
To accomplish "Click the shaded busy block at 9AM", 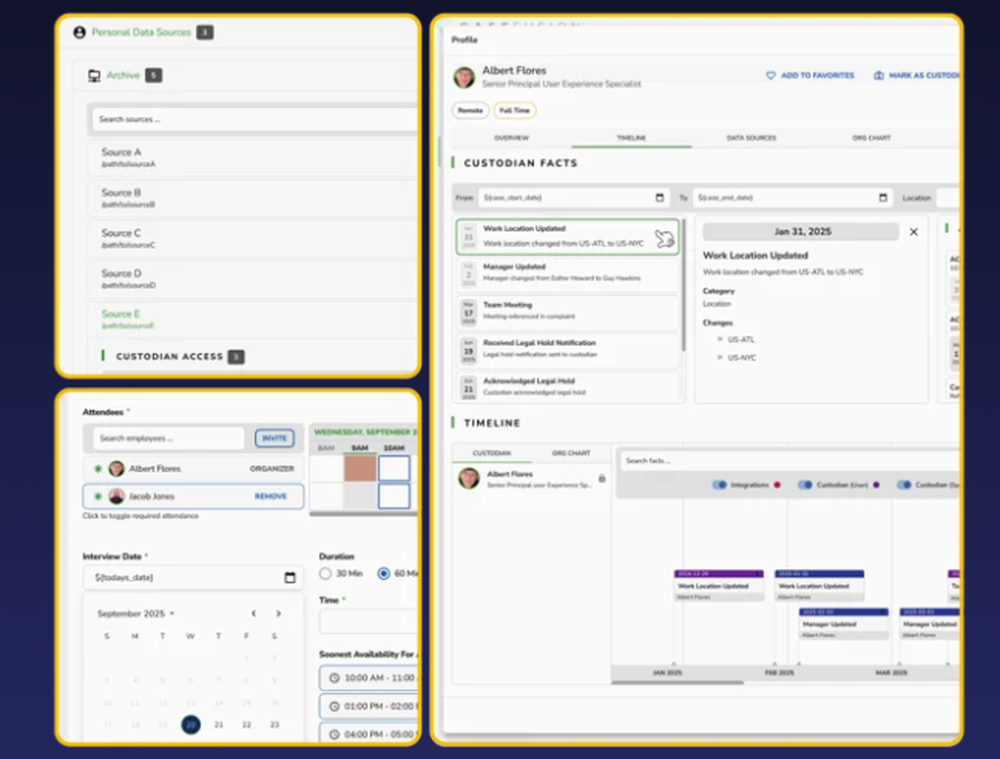I will tap(360, 468).
